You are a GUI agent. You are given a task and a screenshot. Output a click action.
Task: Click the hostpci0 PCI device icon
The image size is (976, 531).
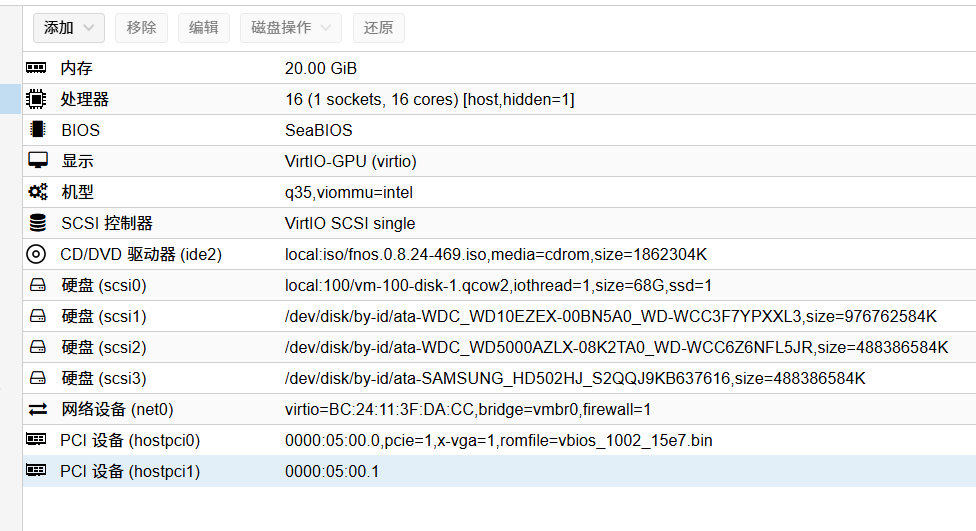(x=37, y=440)
